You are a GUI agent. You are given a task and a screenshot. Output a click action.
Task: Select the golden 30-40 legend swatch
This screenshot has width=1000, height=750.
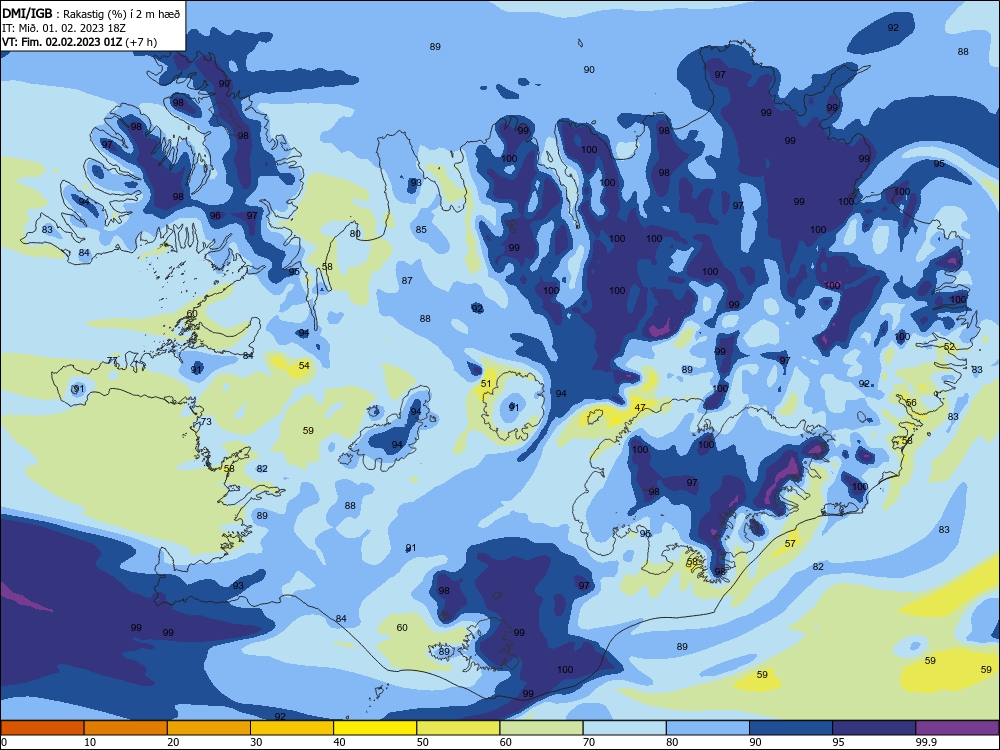pyautogui.click(x=292, y=728)
